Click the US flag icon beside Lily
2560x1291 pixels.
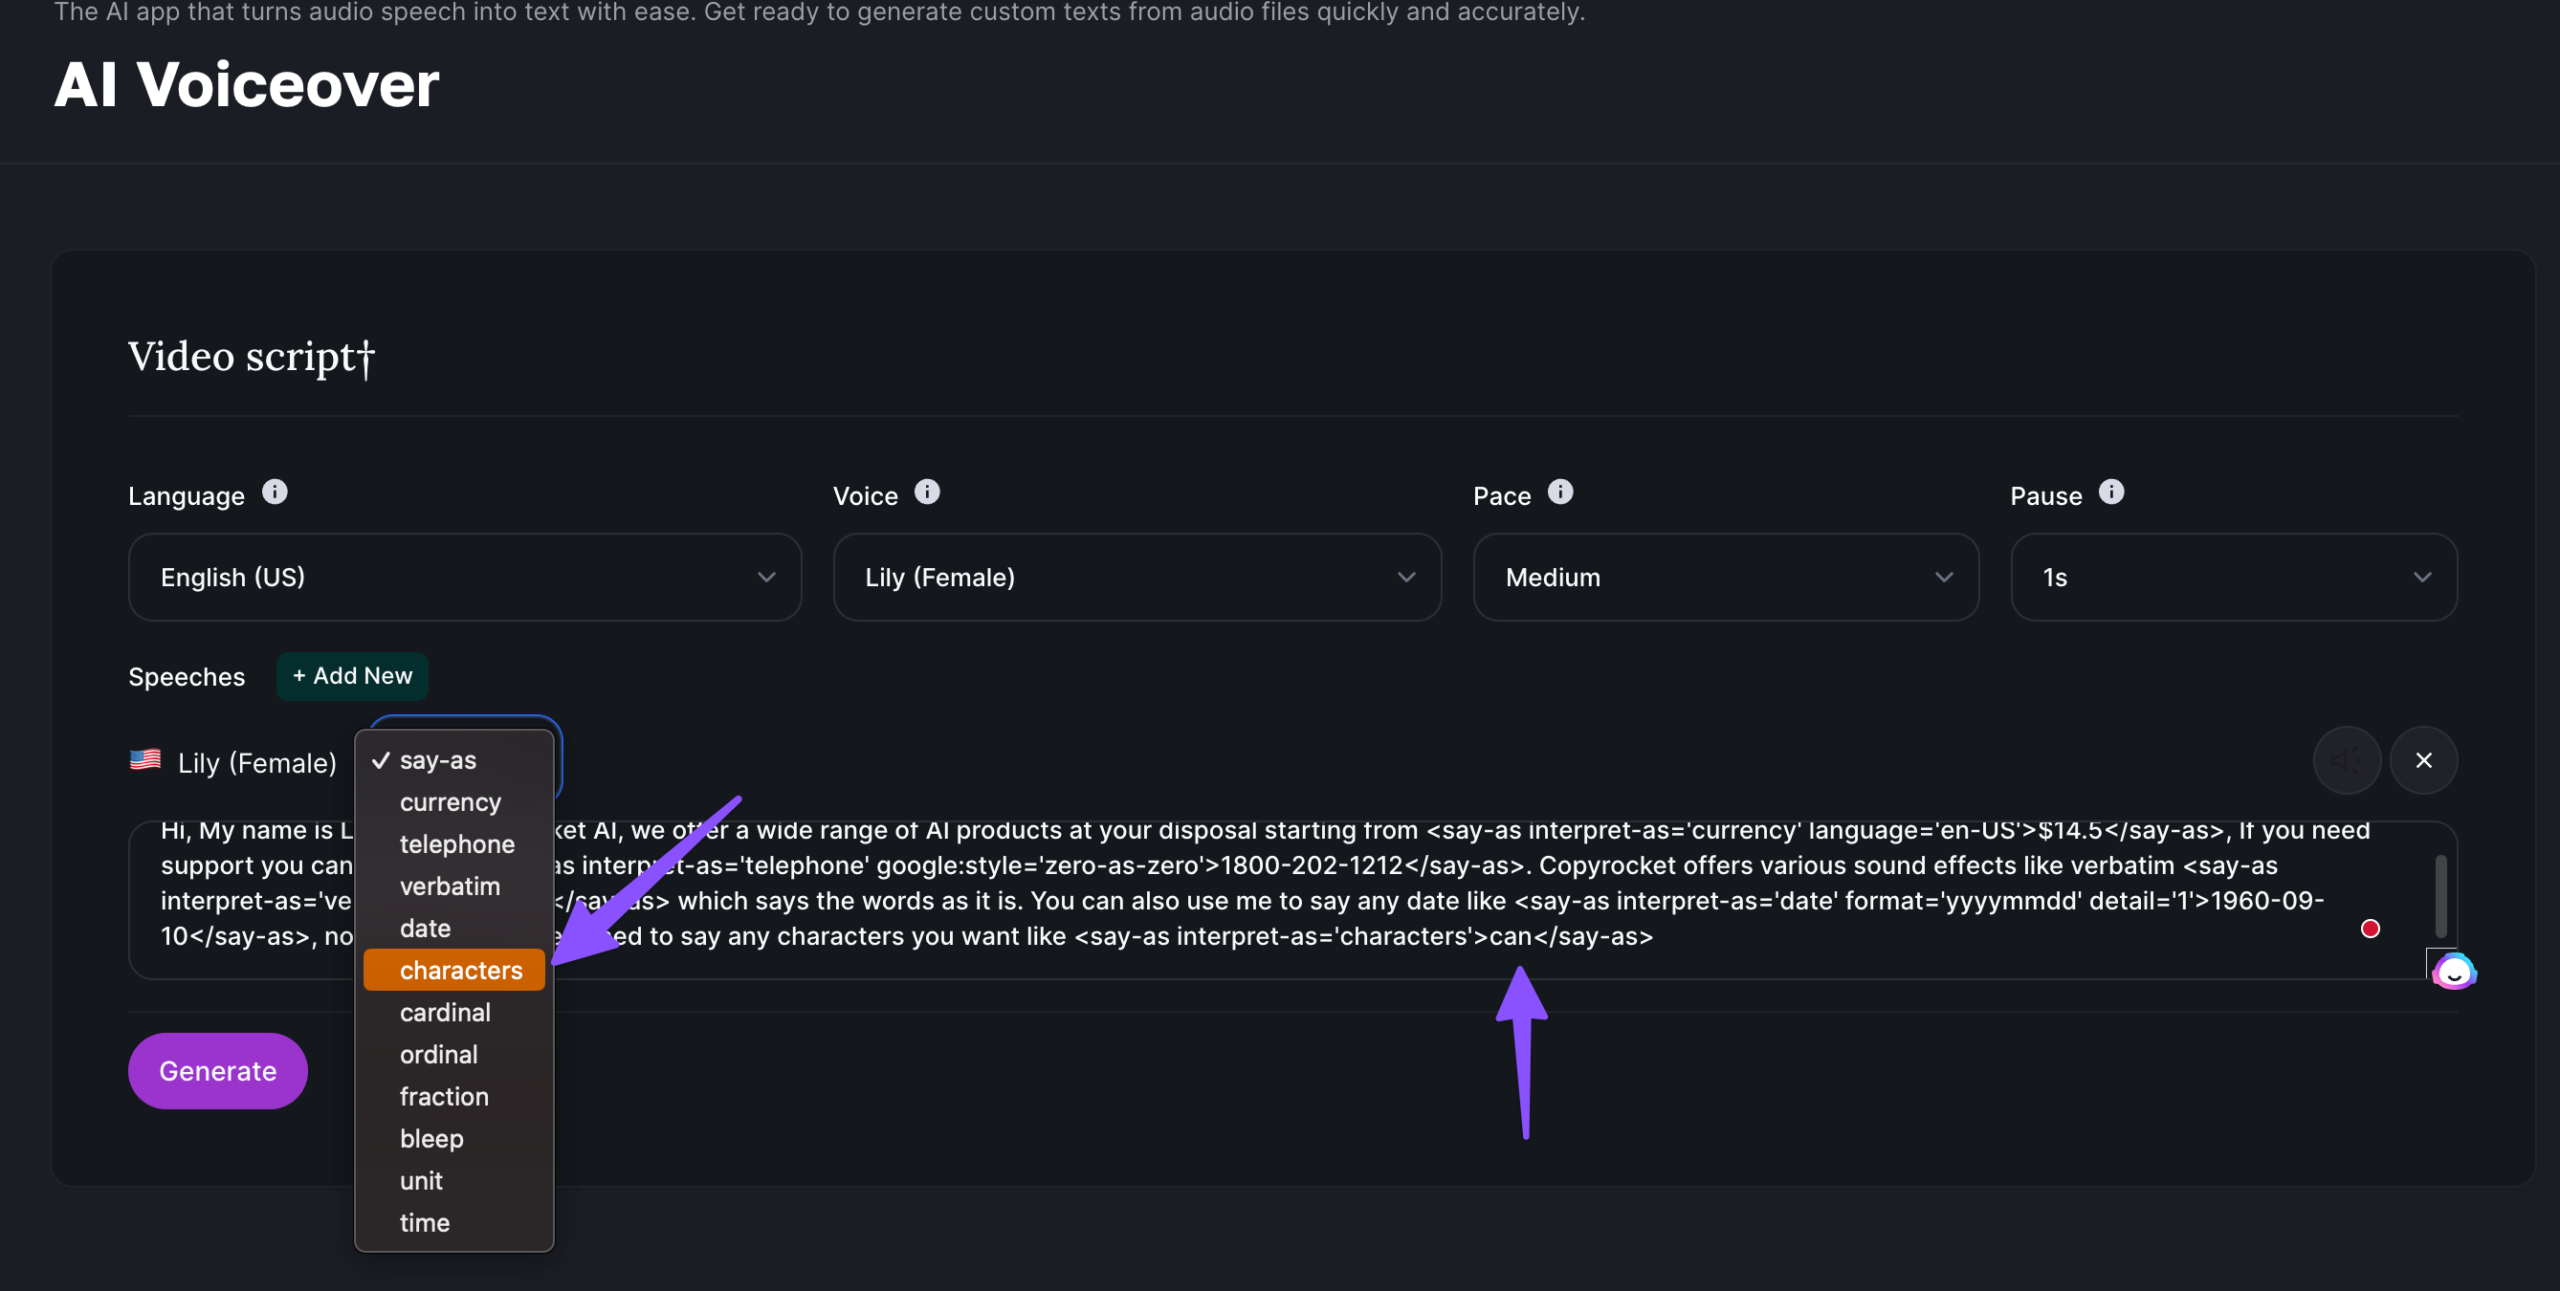(146, 760)
